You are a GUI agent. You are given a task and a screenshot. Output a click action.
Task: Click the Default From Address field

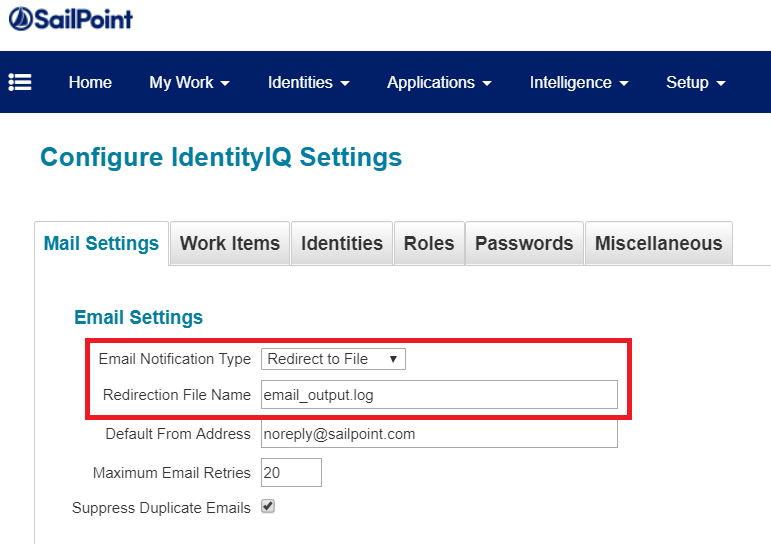438,434
